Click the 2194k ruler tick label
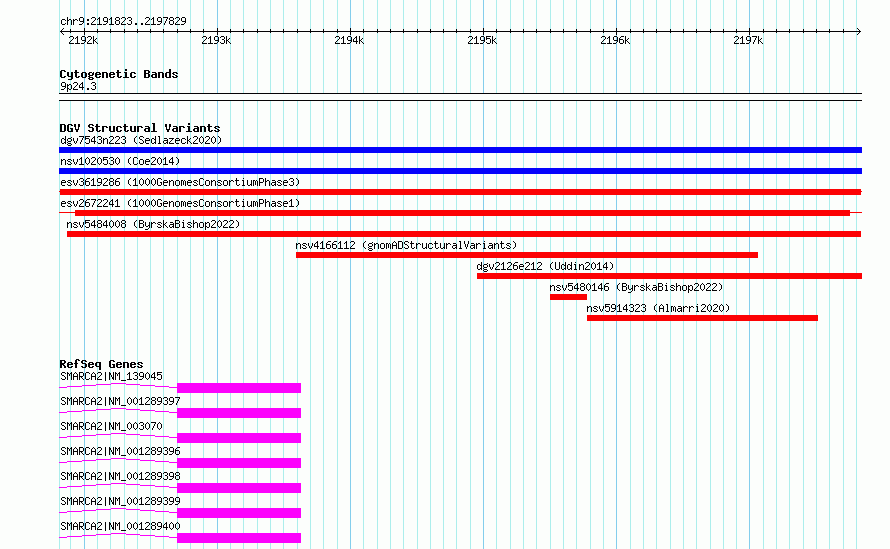 click(x=349, y=40)
